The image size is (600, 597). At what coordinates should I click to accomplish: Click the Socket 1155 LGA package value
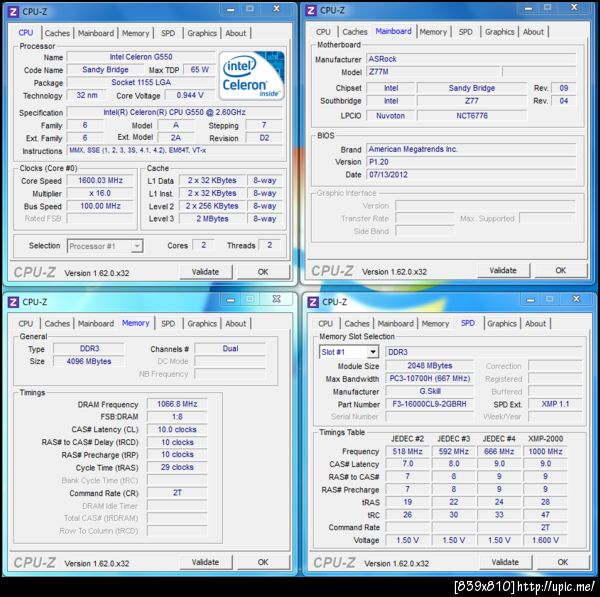pos(141,83)
